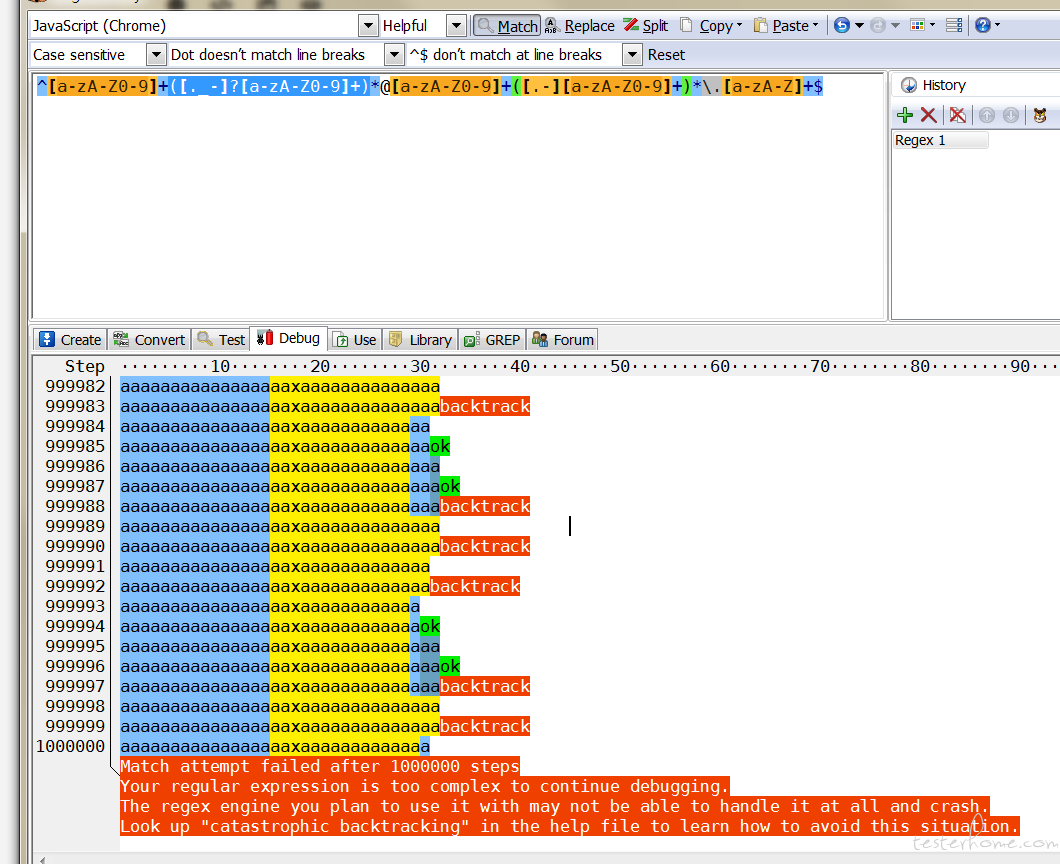The height and width of the screenshot is (864, 1060).
Task: Select debugger step 999992 row
Action: point(320,586)
